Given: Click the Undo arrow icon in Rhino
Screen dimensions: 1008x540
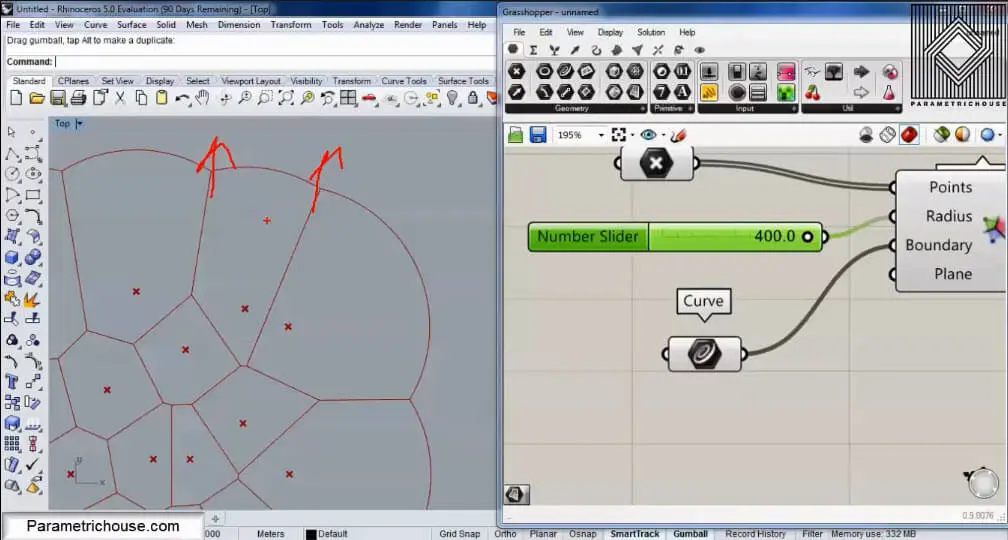Looking at the screenshot, I should point(183,98).
